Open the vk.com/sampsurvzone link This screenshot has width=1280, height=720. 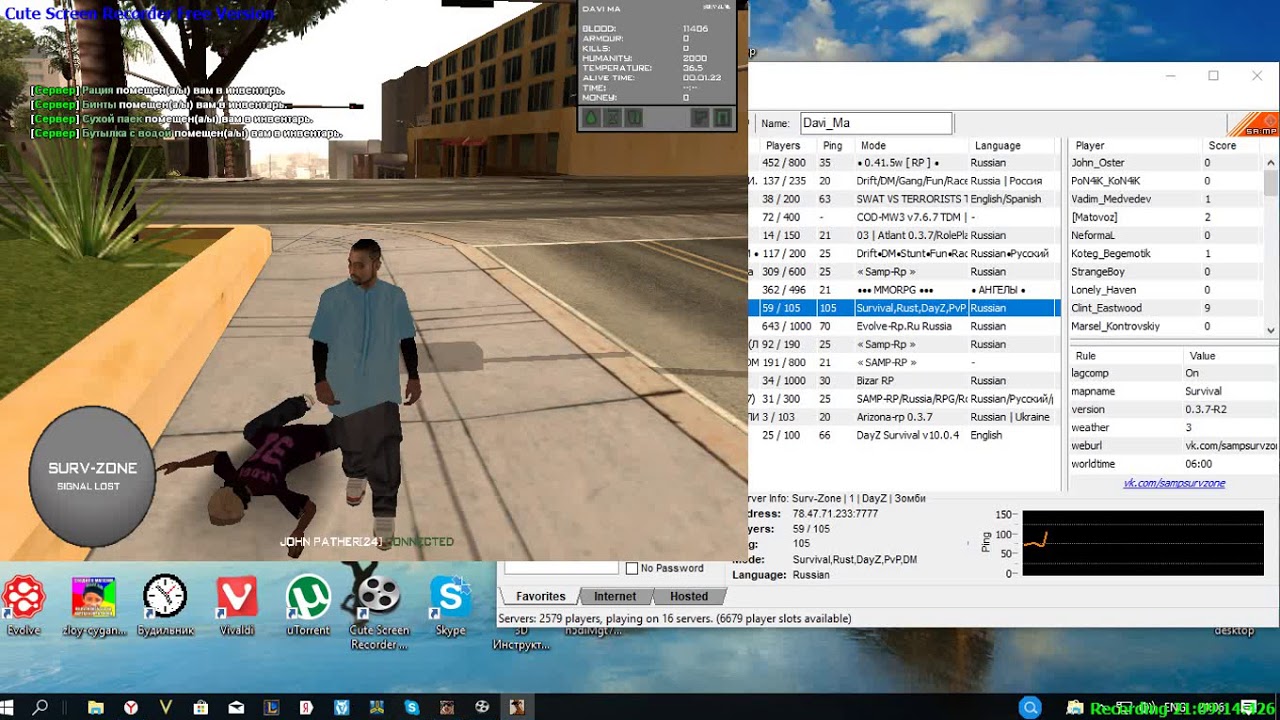click(x=1174, y=483)
